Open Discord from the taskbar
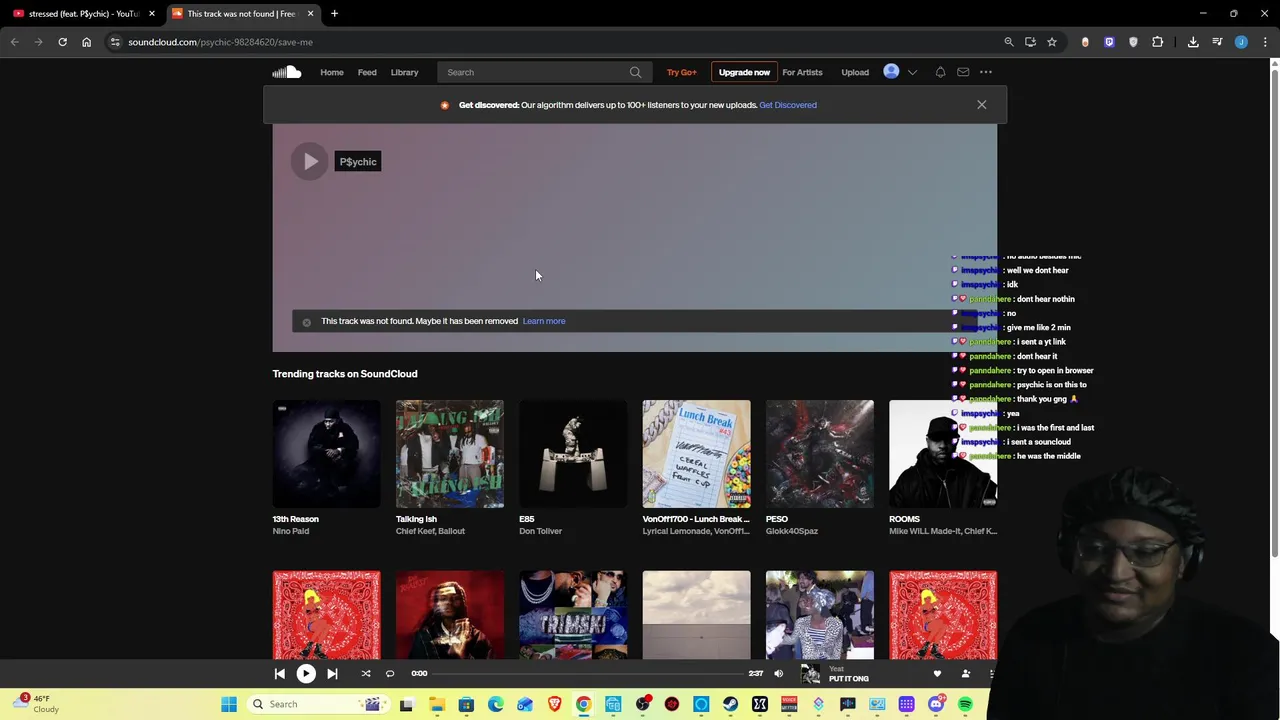Image resolution: width=1280 pixels, height=720 pixels. click(936, 704)
